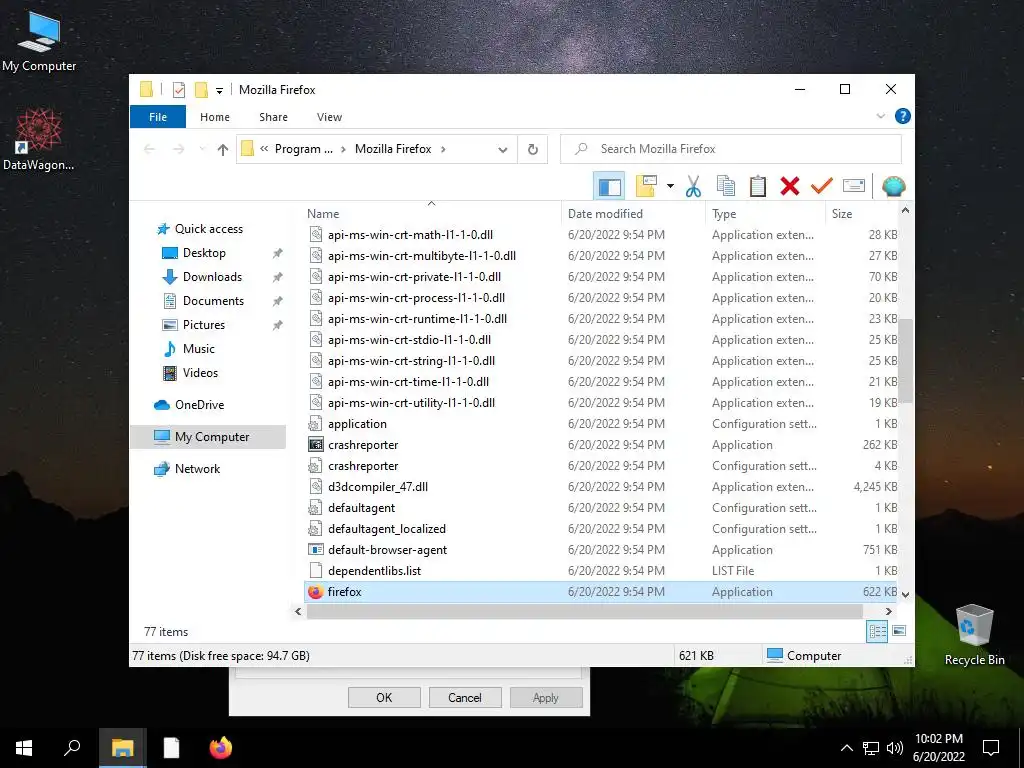The height and width of the screenshot is (768, 1024).
Task: Click the Cut scissors icon
Action: (693, 186)
